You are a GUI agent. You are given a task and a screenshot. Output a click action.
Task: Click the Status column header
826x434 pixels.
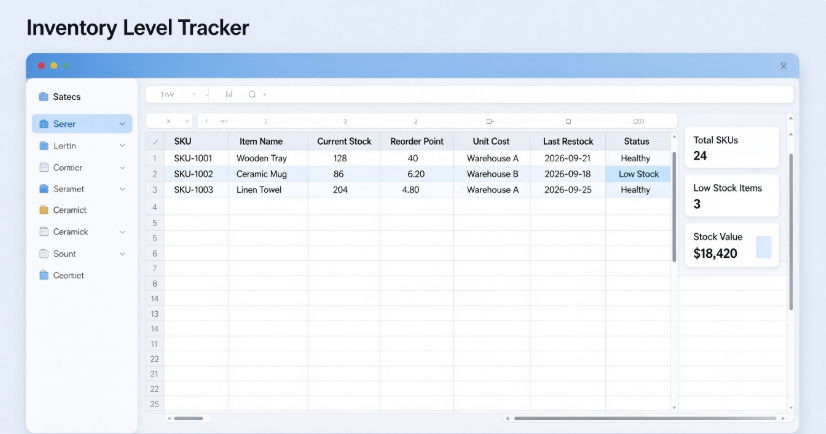pyautogui.click(x=636, y=141)
